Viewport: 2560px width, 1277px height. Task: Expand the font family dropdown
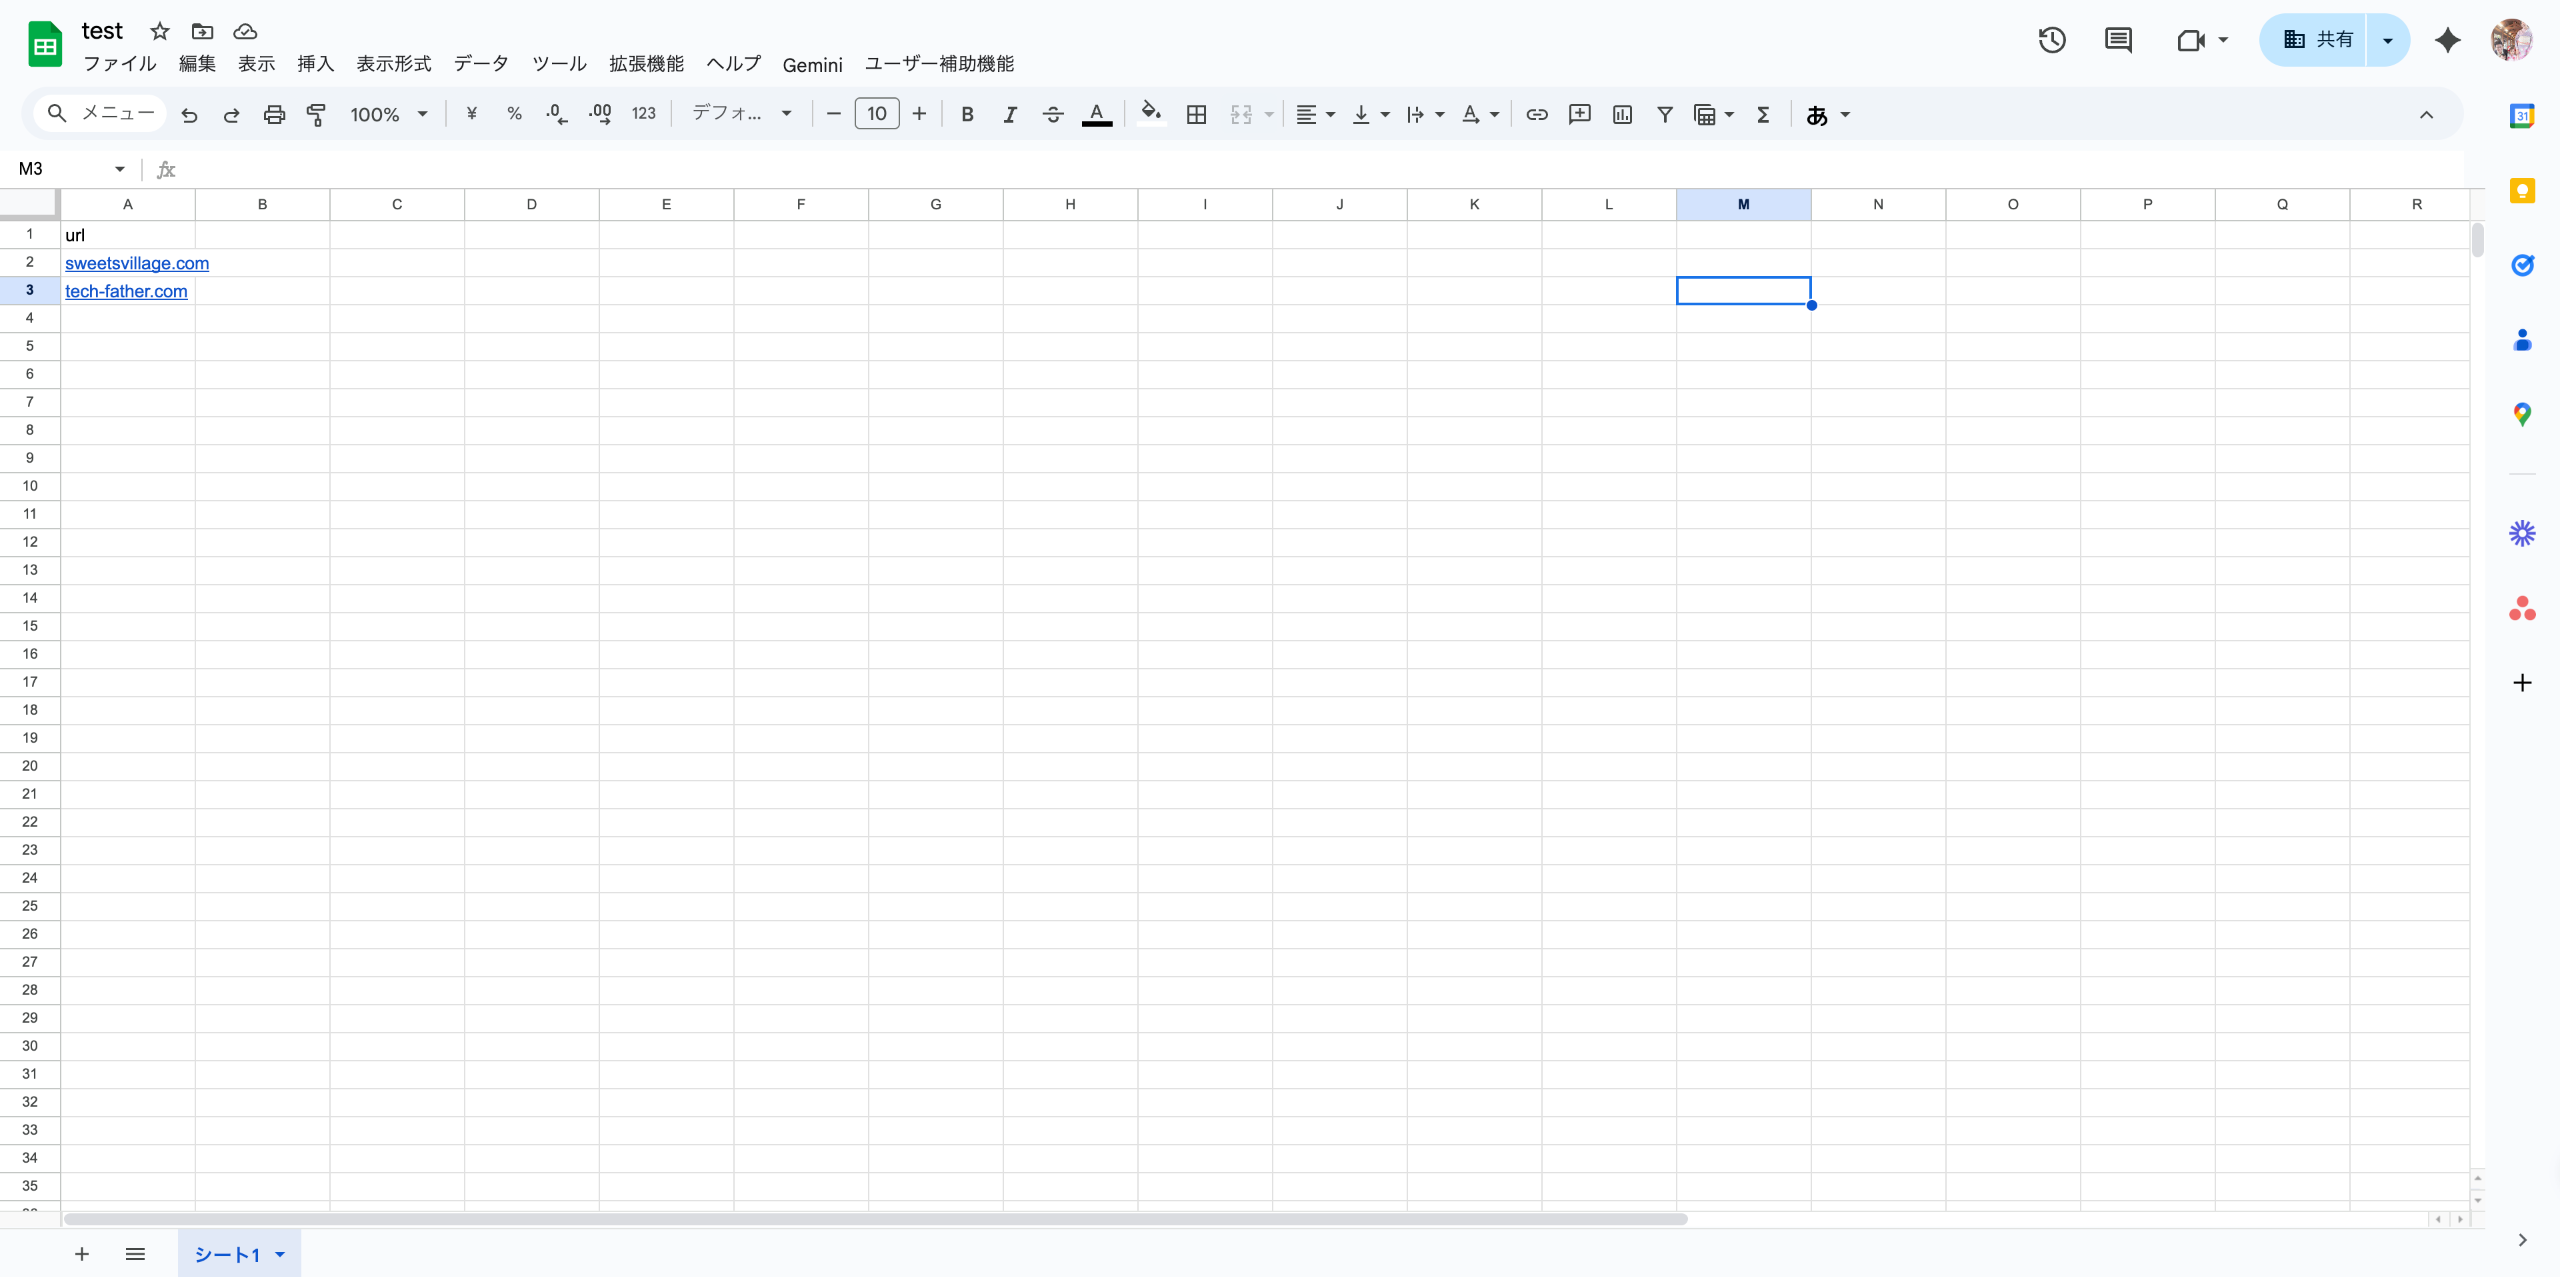[x=742, y=115]
